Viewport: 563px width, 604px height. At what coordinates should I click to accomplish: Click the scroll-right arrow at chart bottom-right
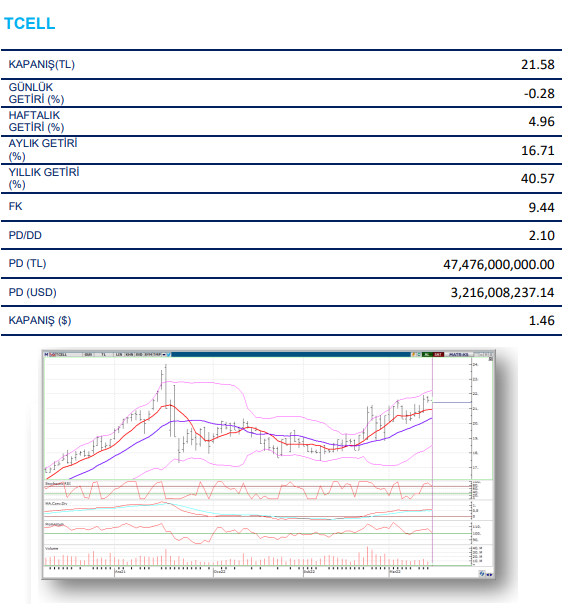[491, 575]
